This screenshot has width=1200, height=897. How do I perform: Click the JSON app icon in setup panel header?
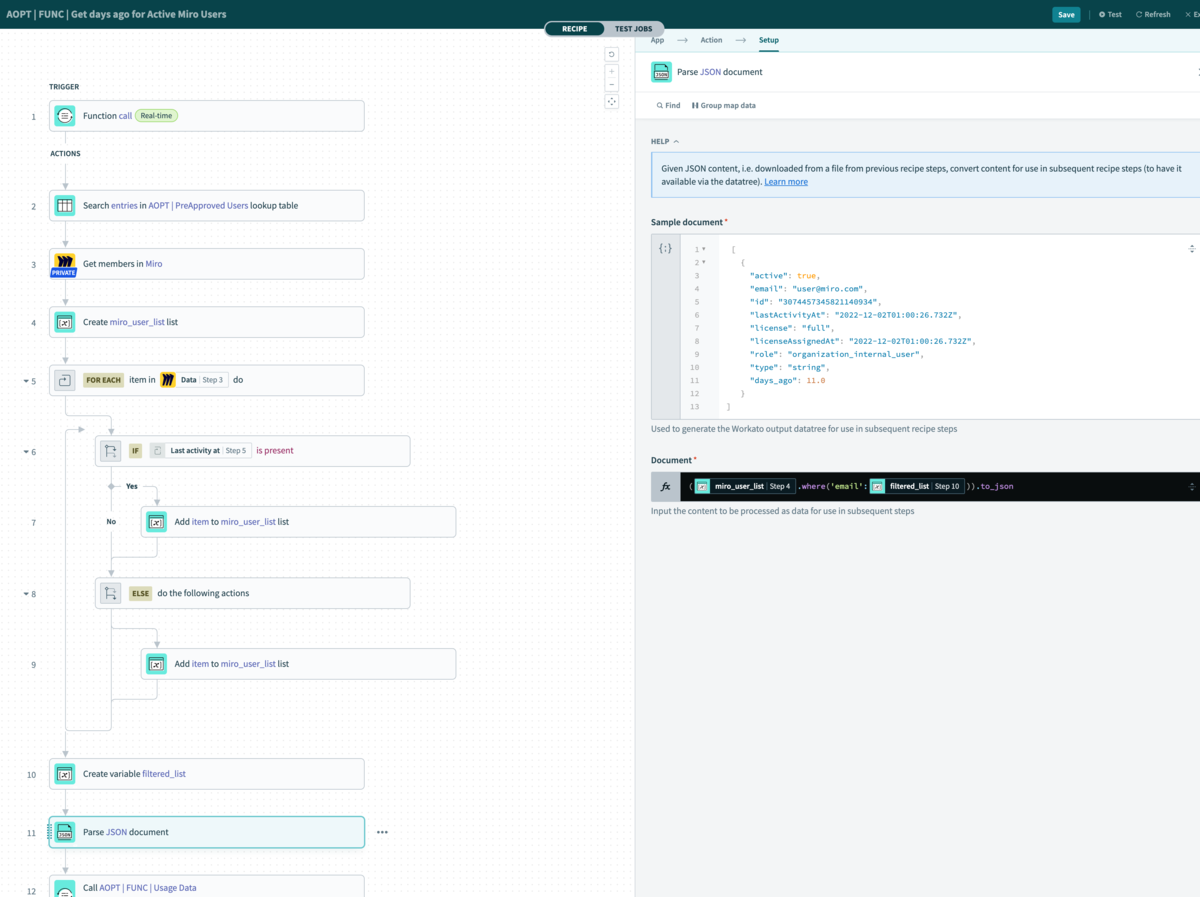coord(661,72)
